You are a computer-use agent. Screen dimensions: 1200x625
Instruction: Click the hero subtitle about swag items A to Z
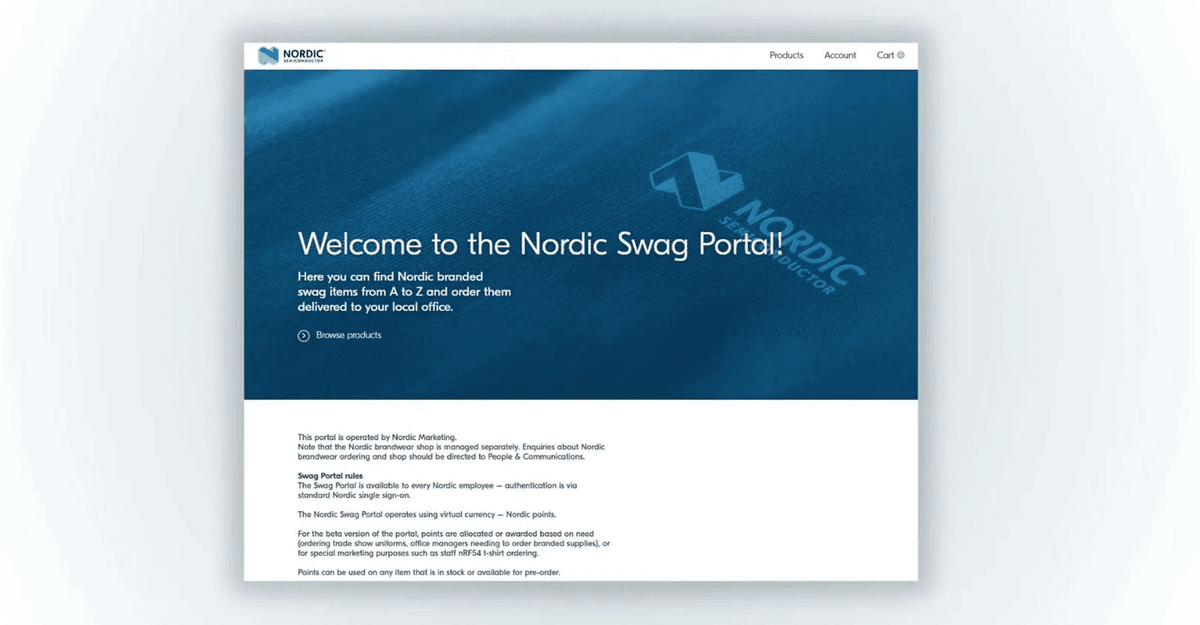click(404, 292)
